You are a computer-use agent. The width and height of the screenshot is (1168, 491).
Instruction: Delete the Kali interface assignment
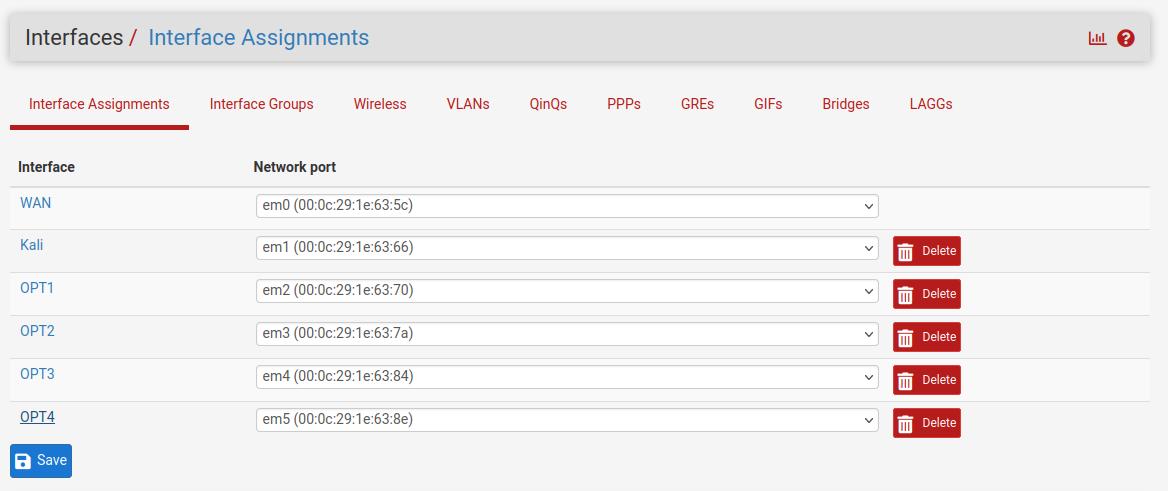click(926, 251)
